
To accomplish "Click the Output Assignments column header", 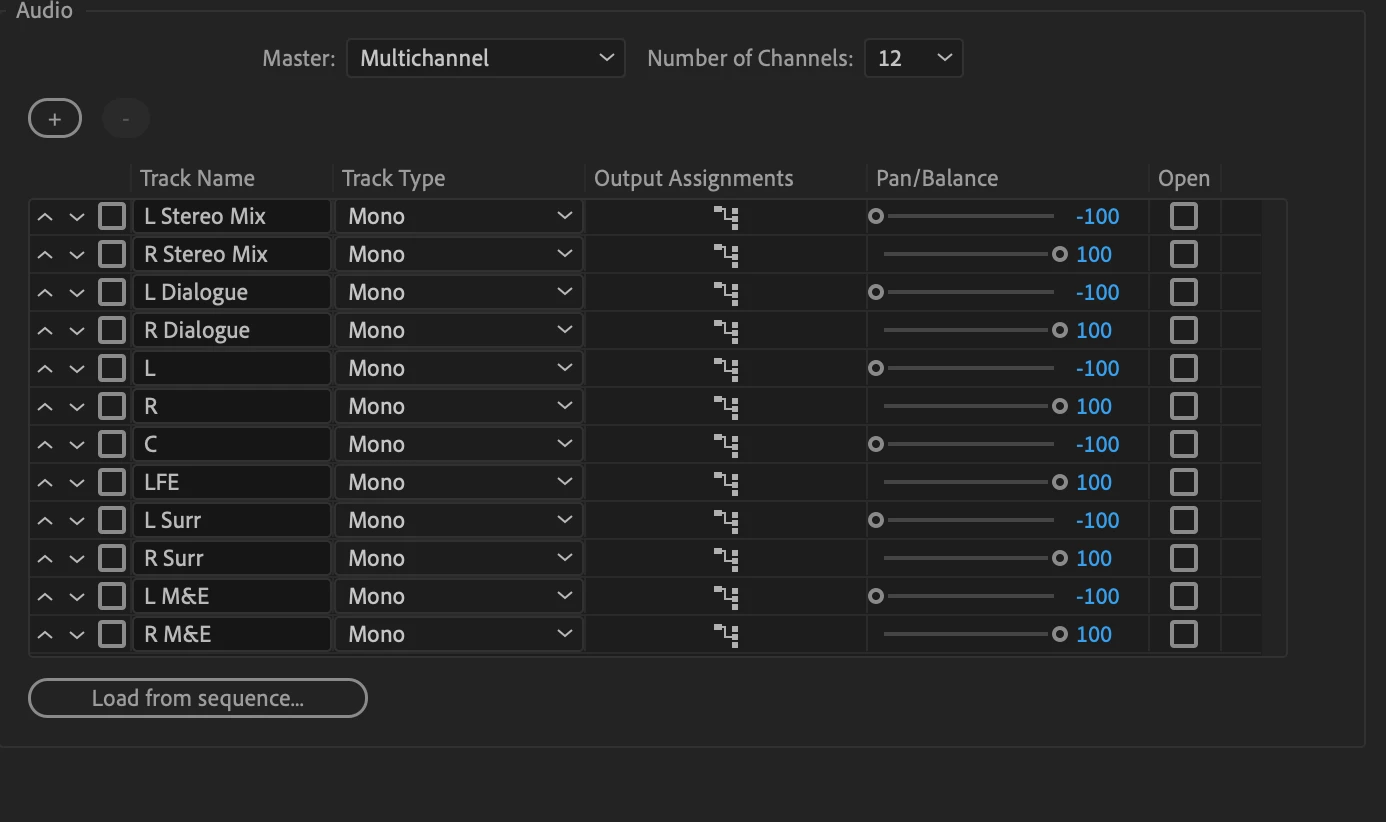I will pos(693,179).
